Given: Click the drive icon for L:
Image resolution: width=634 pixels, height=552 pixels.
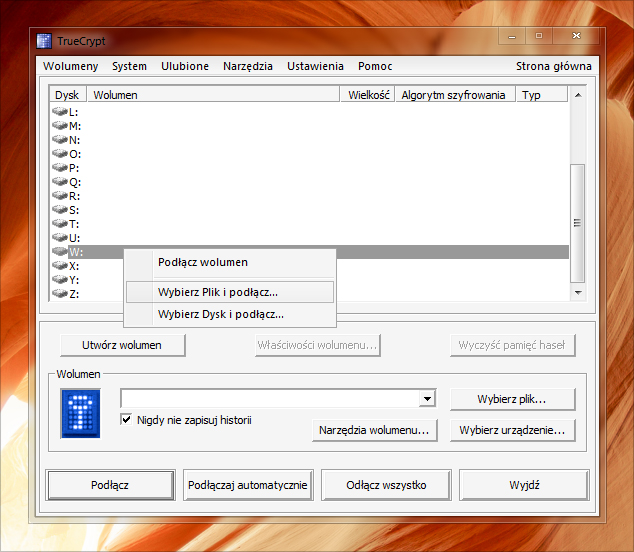Looking at the screenshot, I should tap(60, 112).
